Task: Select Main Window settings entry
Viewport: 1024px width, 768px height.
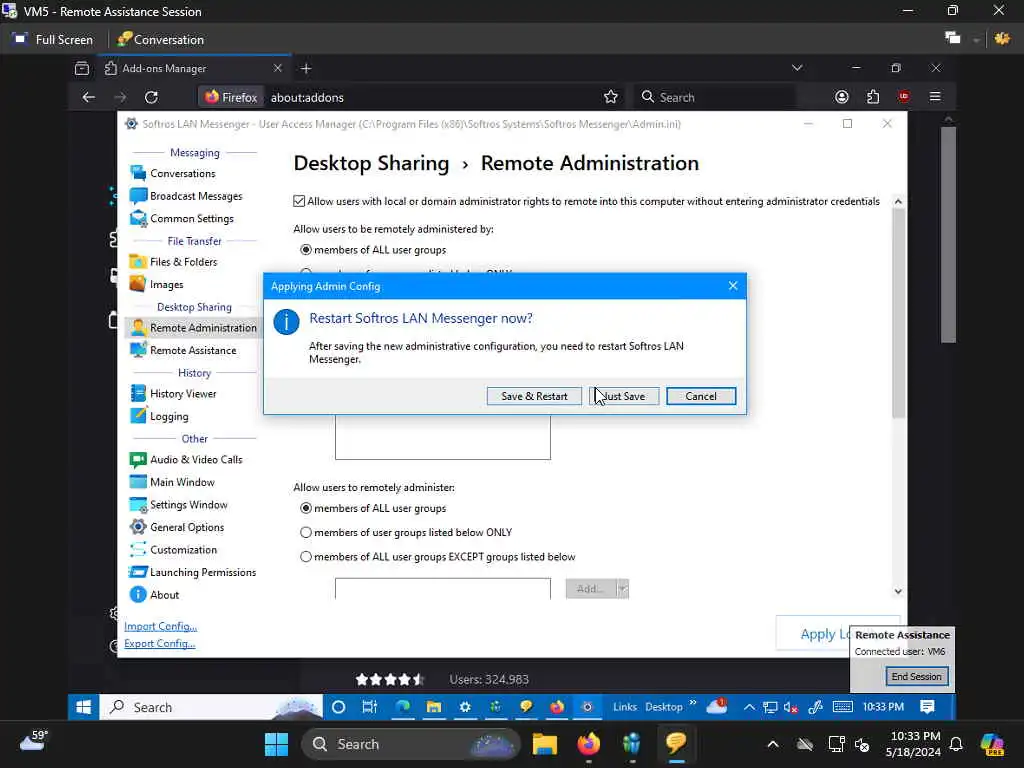Action: [x=172, y=483]
